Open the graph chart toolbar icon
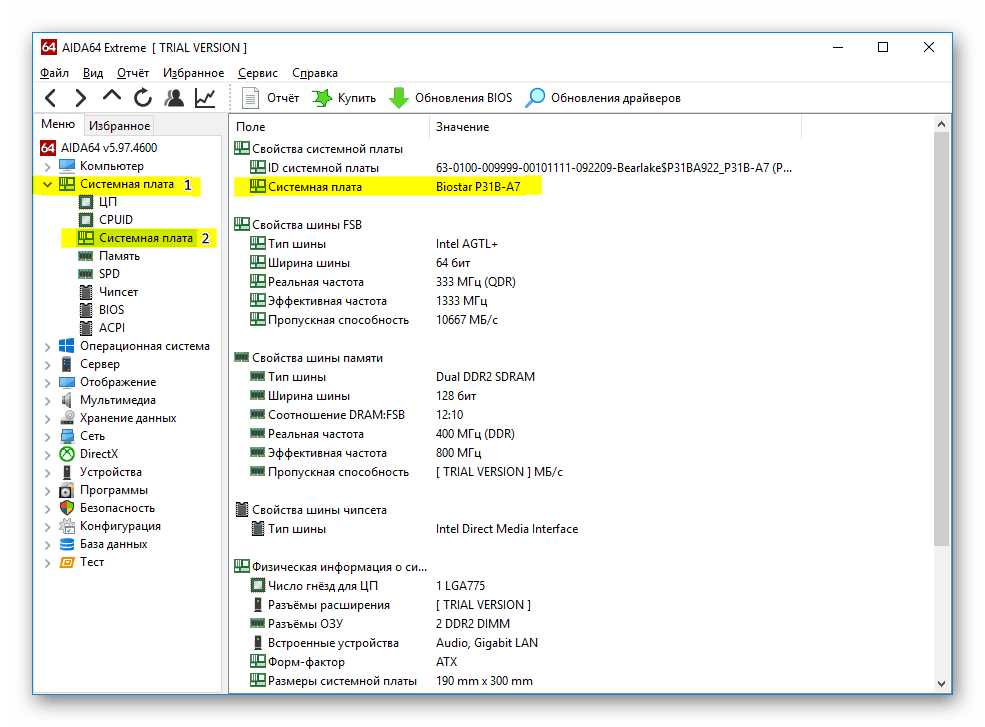Screen dimensions: 985x727 (x=205, y=98)
